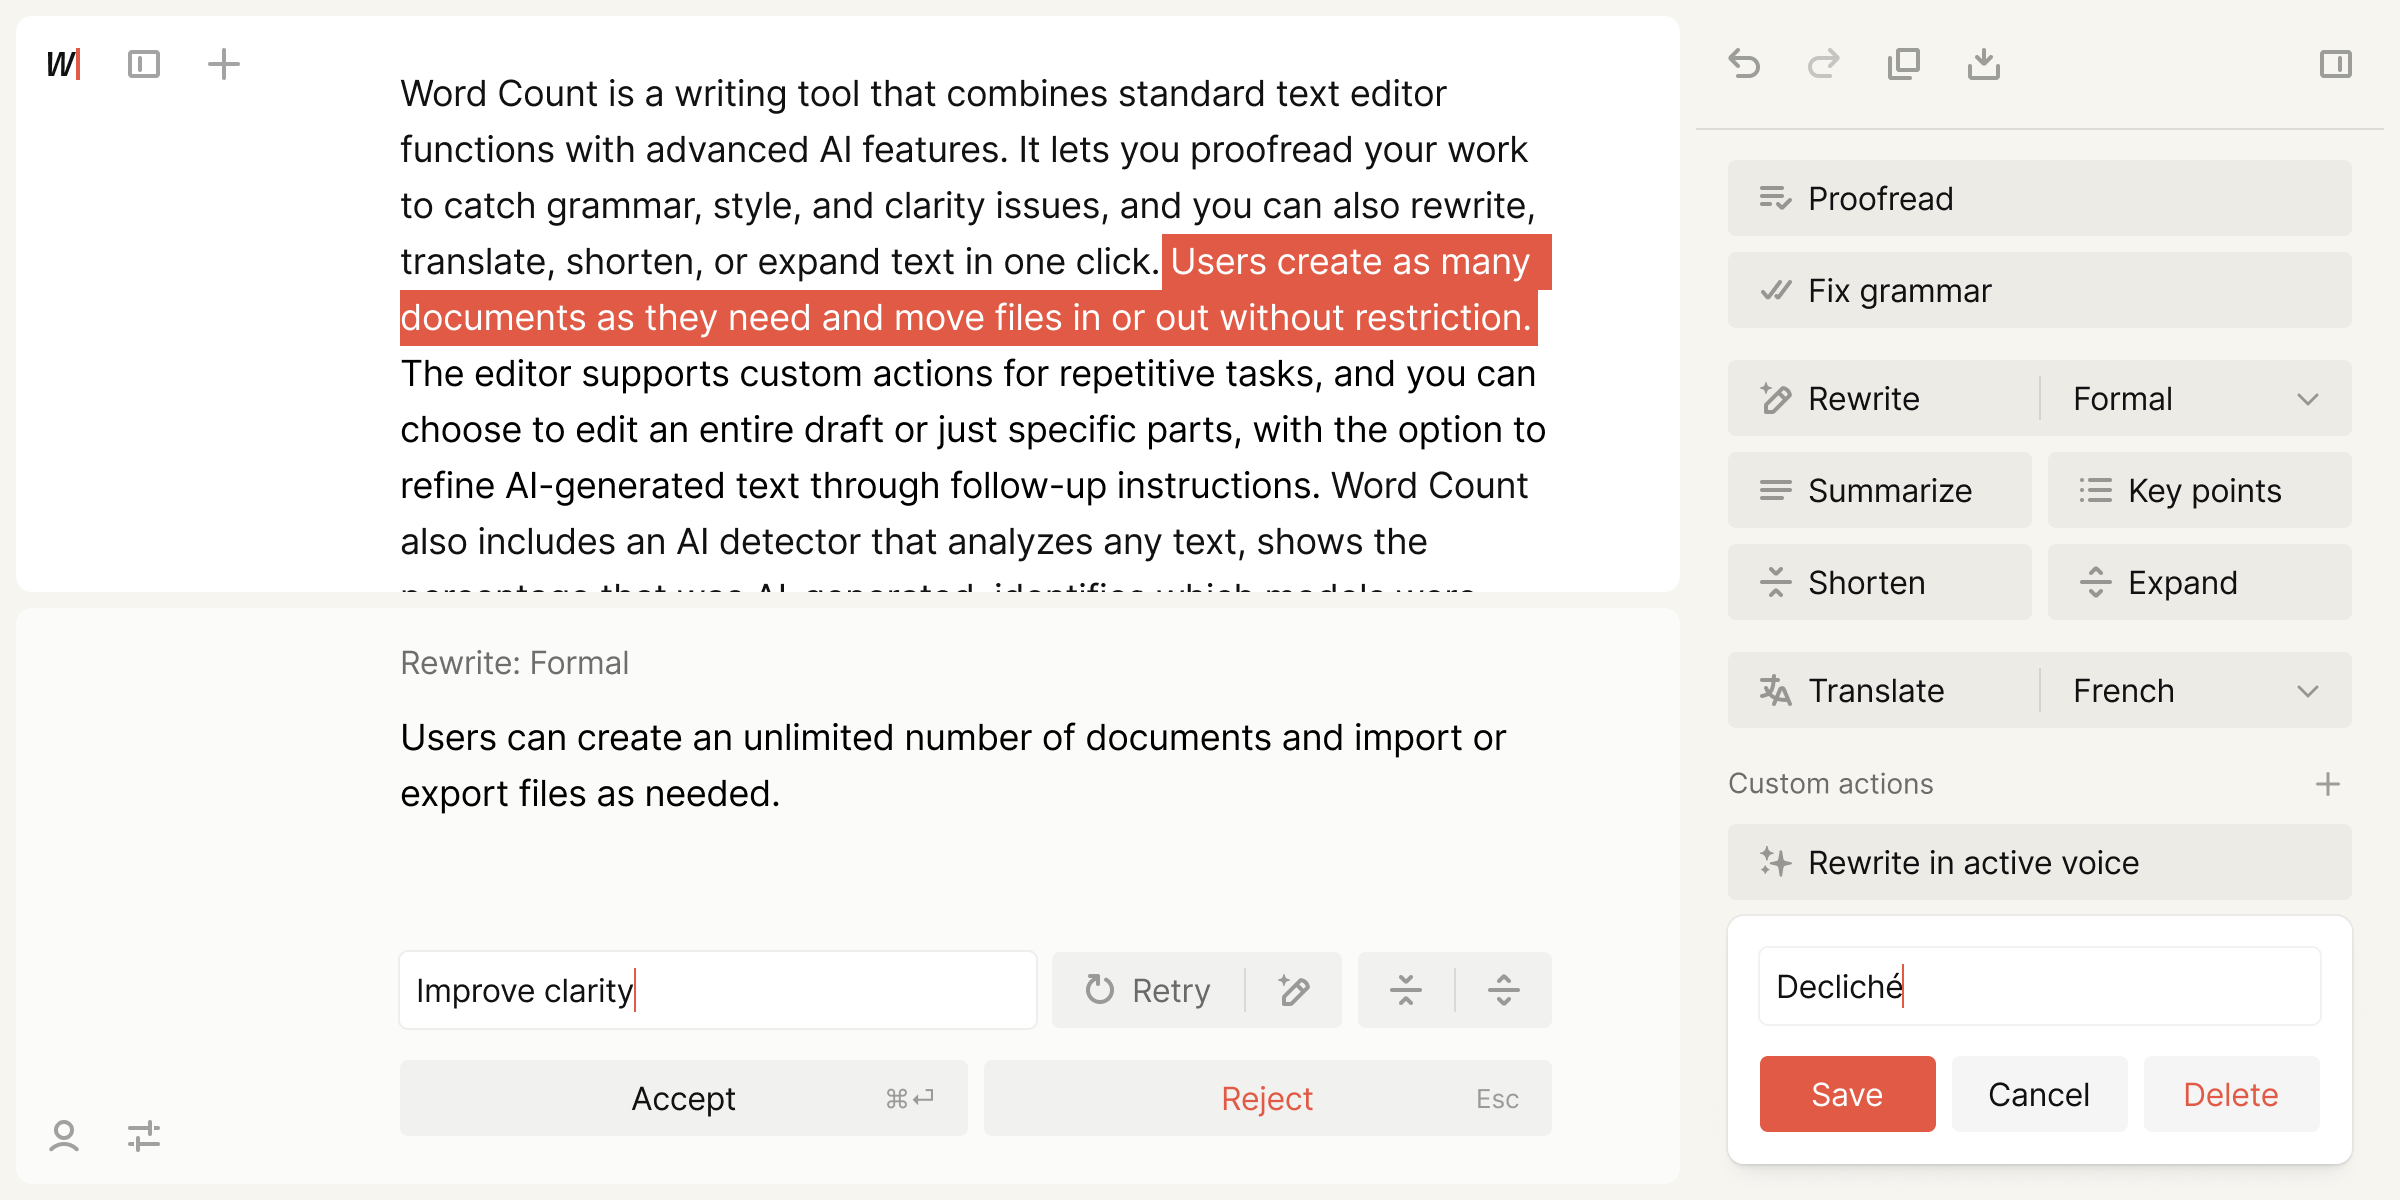
Task: Click the rewrite pencil icon beside Retry
Action: (x=1294, y=990)
